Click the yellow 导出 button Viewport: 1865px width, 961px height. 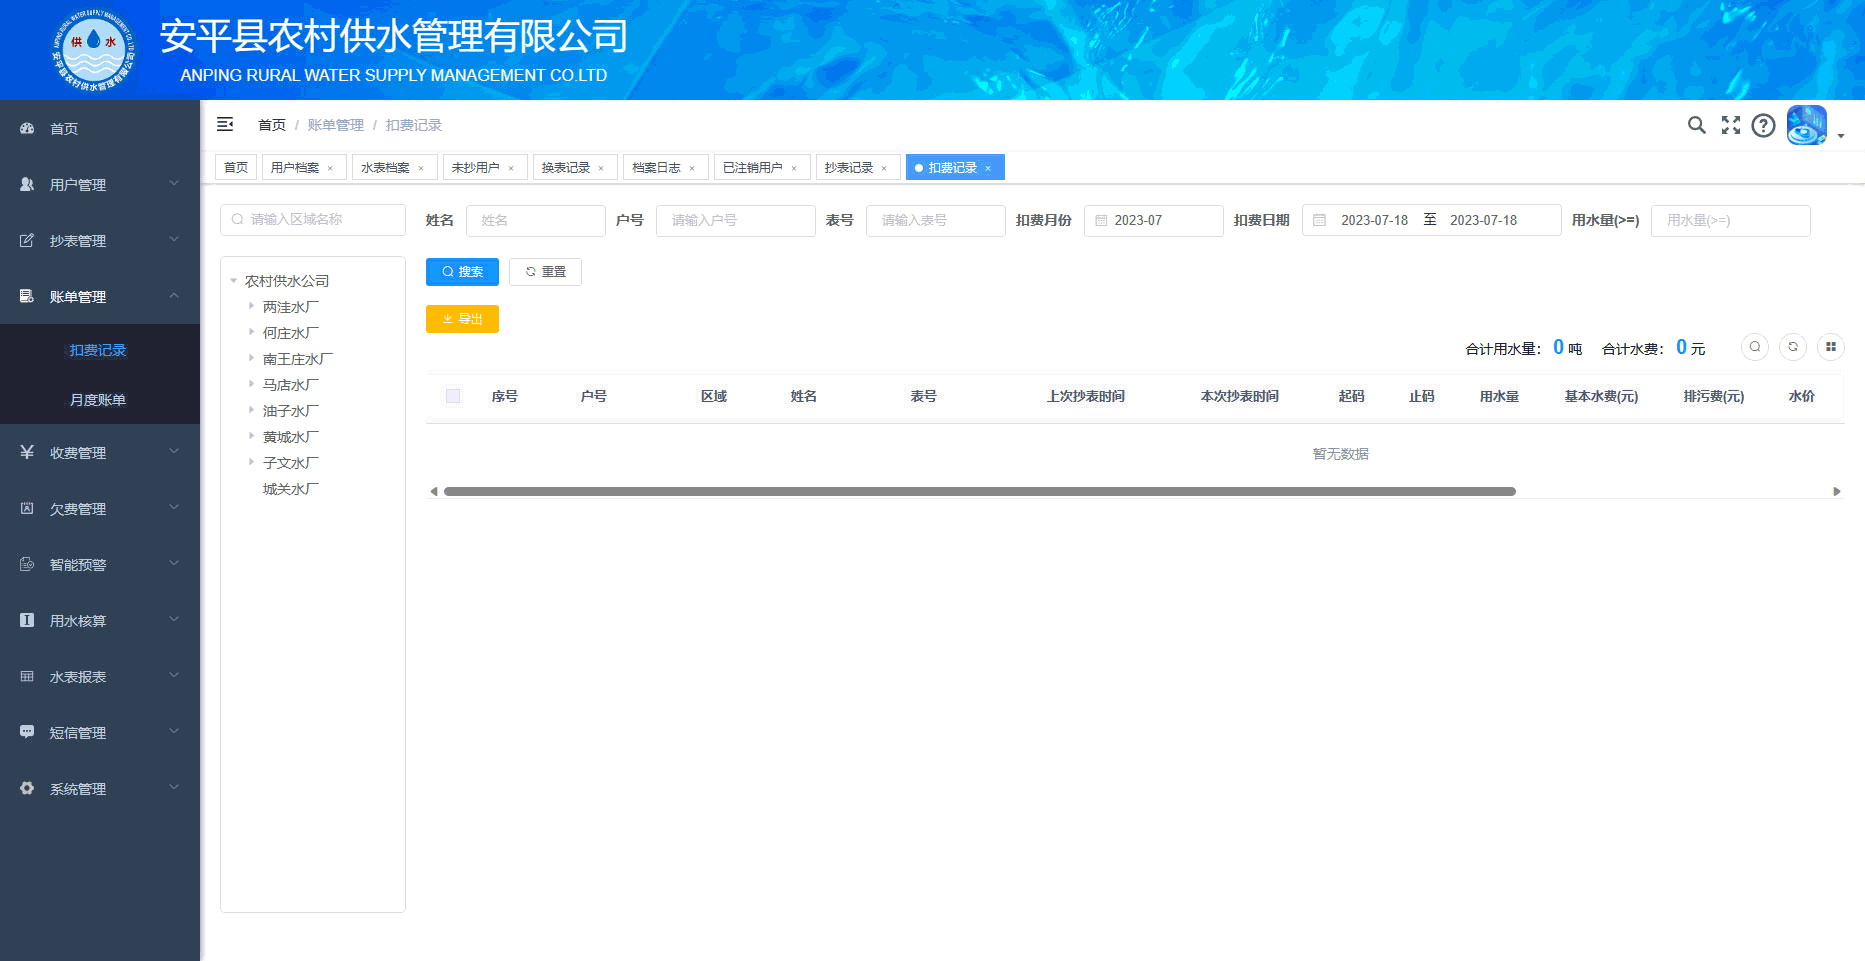coord(462,319)
